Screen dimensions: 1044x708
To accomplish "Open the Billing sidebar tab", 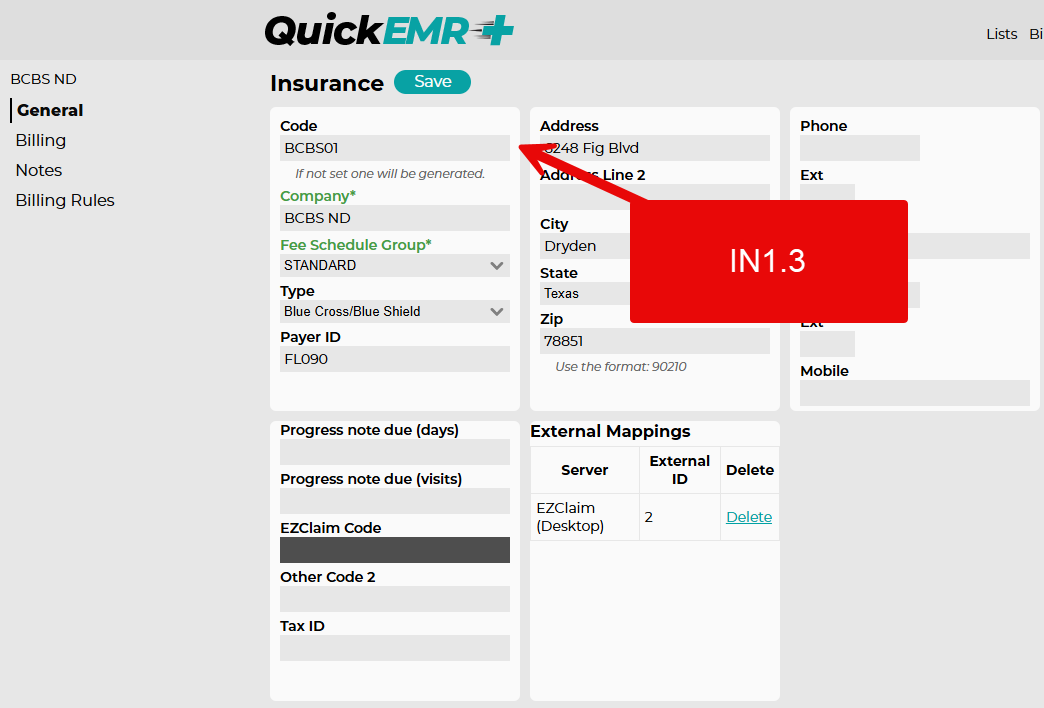I will pos(41,141).
